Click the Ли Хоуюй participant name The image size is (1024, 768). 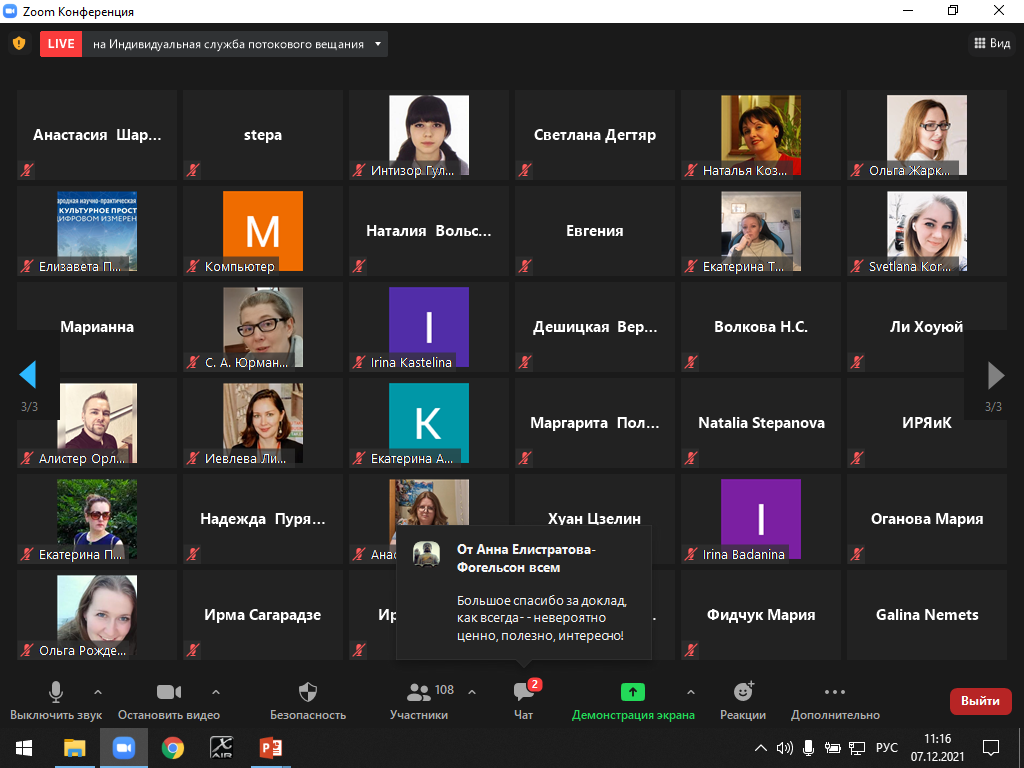927,327
